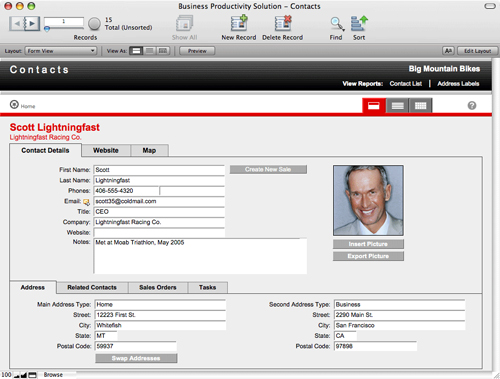
Task: Open help question mark icon
Action: point(472,106)
